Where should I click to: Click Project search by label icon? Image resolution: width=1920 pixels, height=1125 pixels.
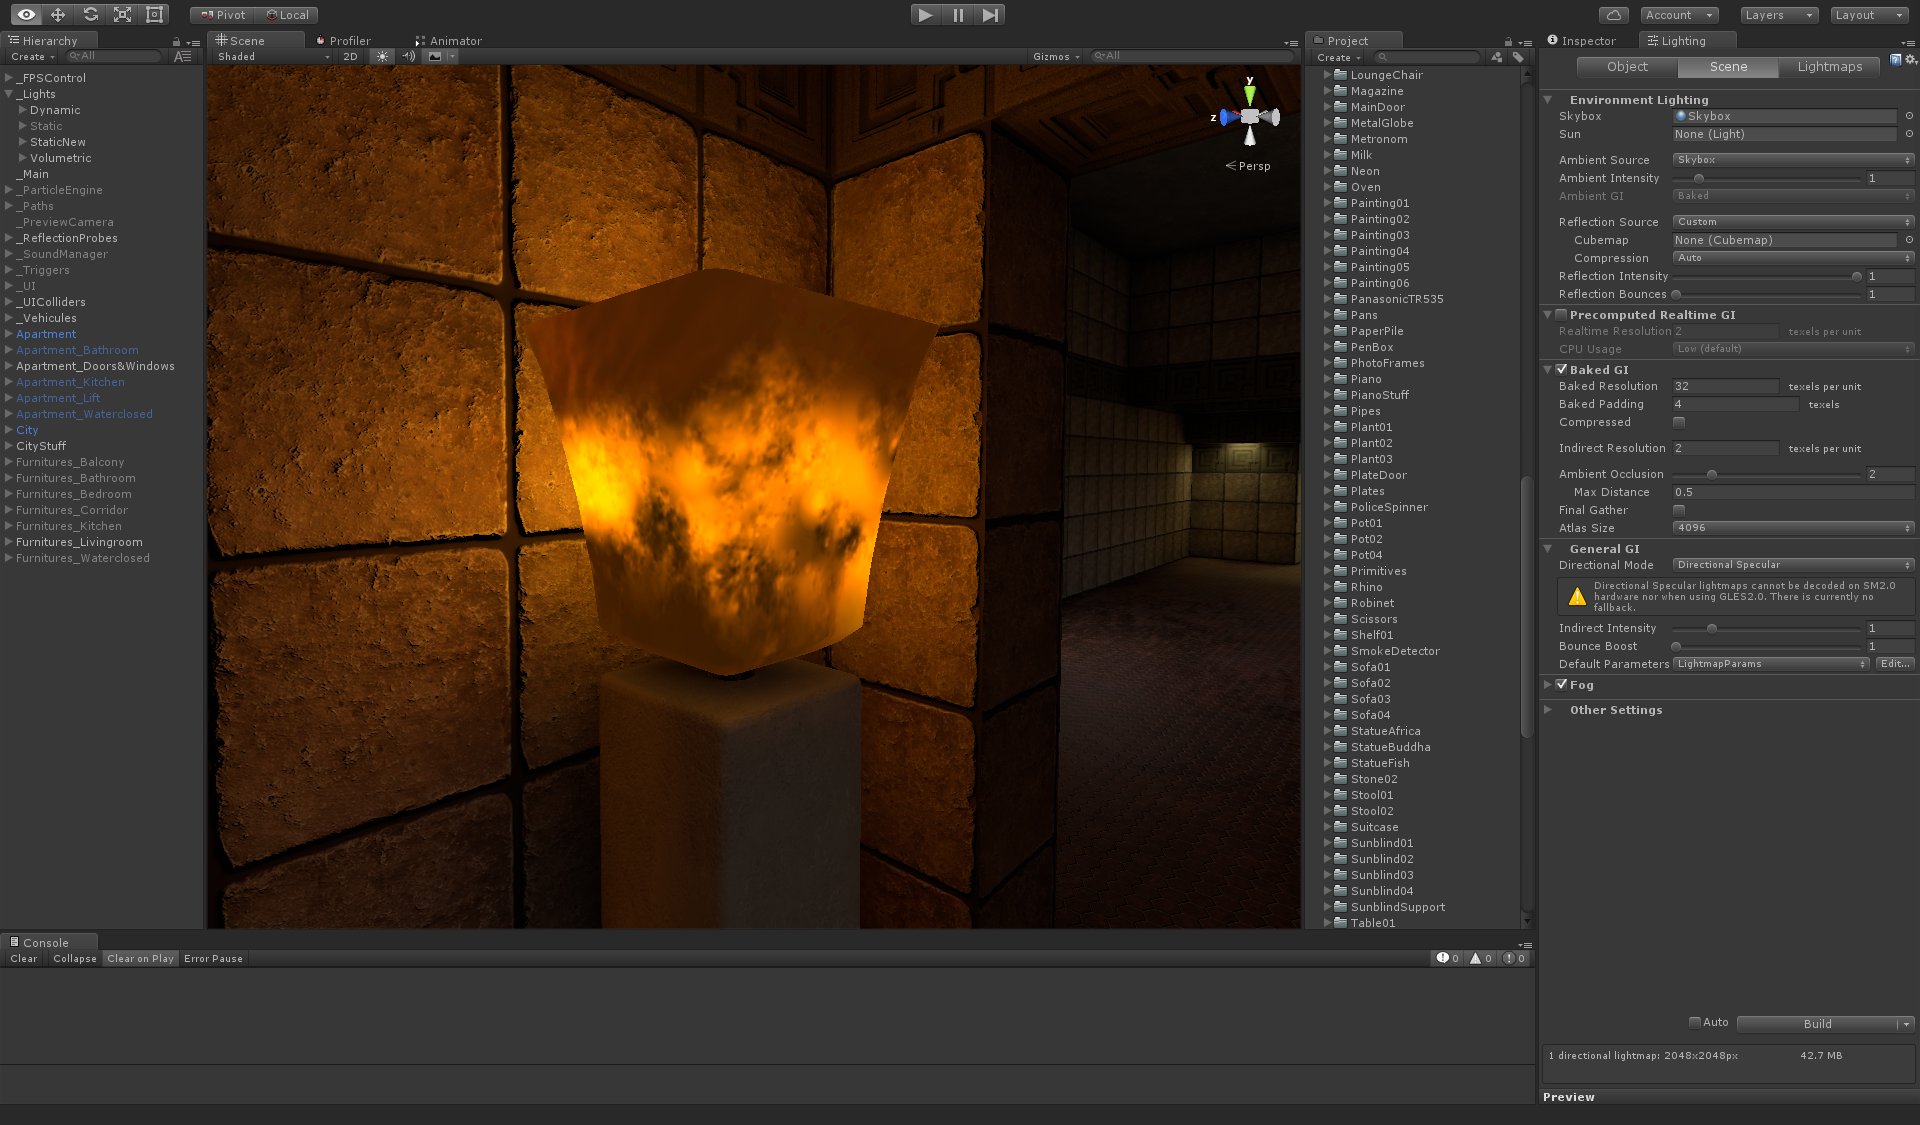point(1518,57)
